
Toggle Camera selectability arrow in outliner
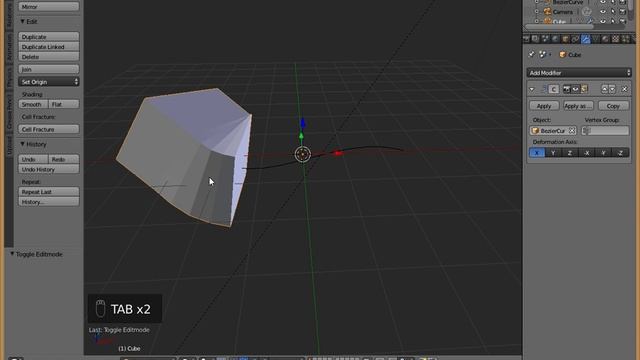pos(613,12)
